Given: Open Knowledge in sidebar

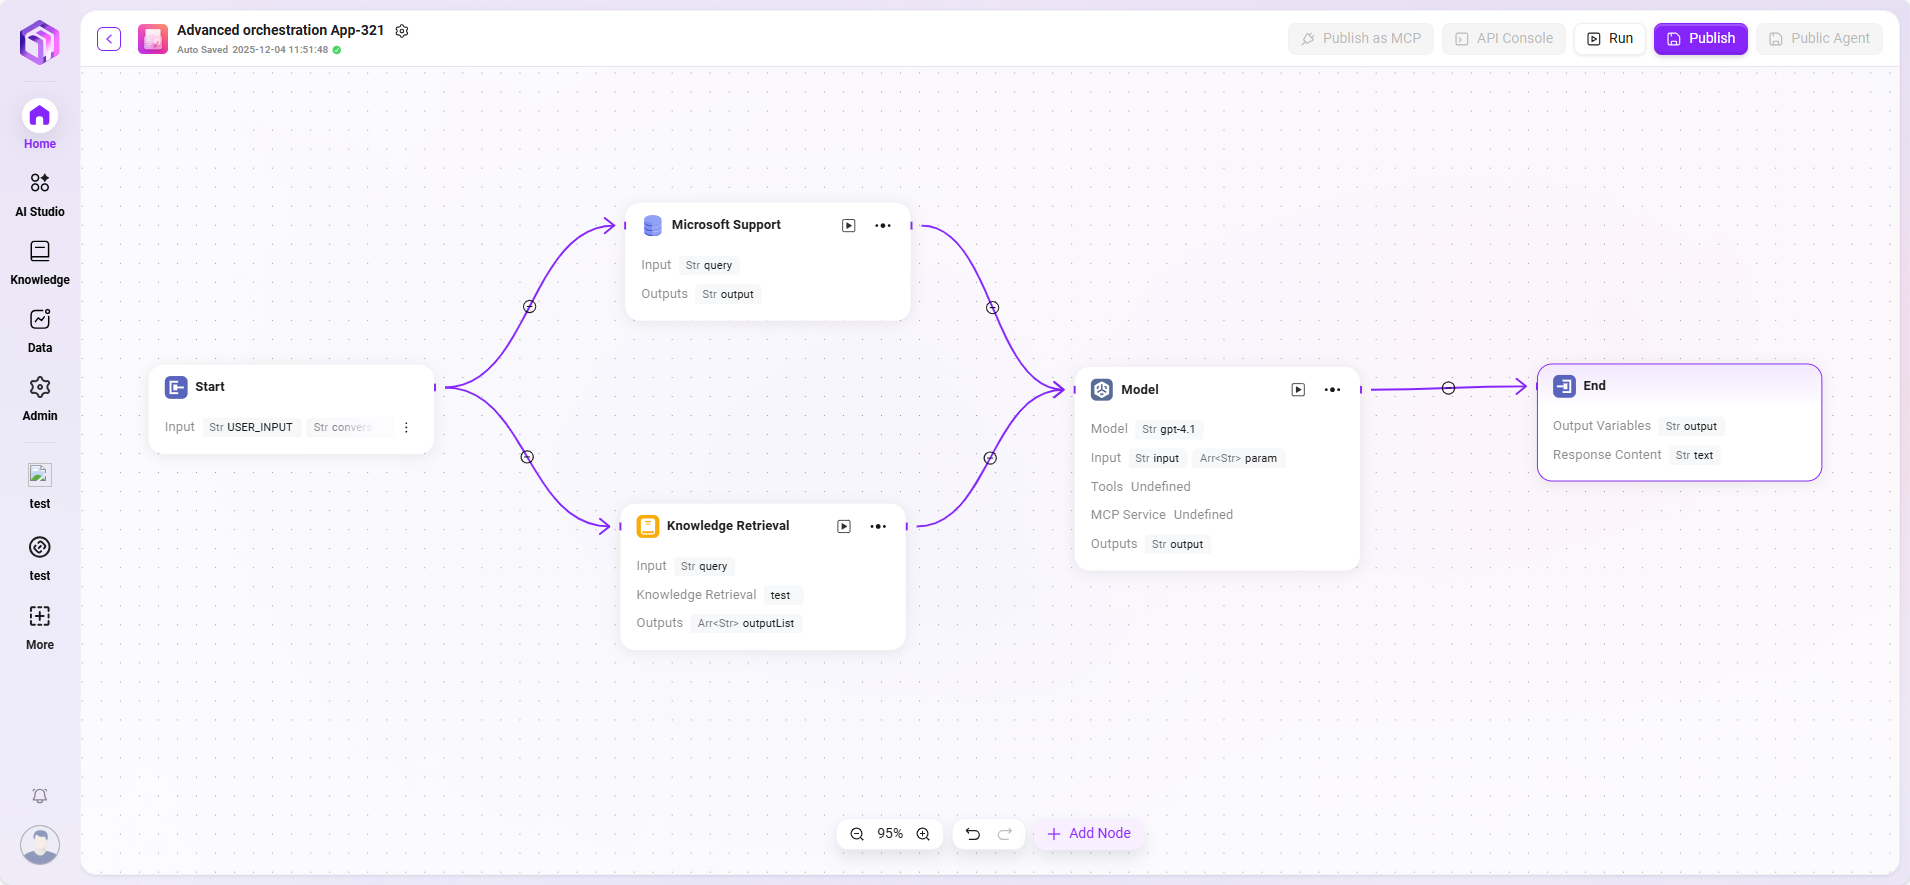Looking at the screenshot, I should (40, 262).
